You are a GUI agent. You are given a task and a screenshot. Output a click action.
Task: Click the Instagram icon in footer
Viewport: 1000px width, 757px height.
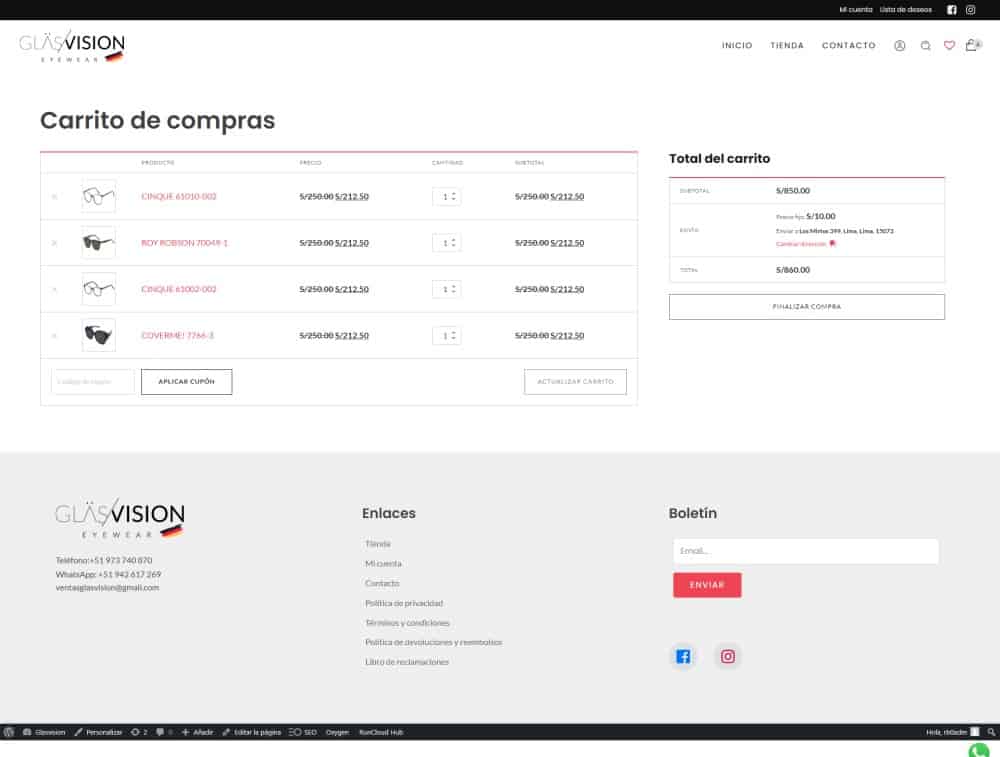[728, 657]
